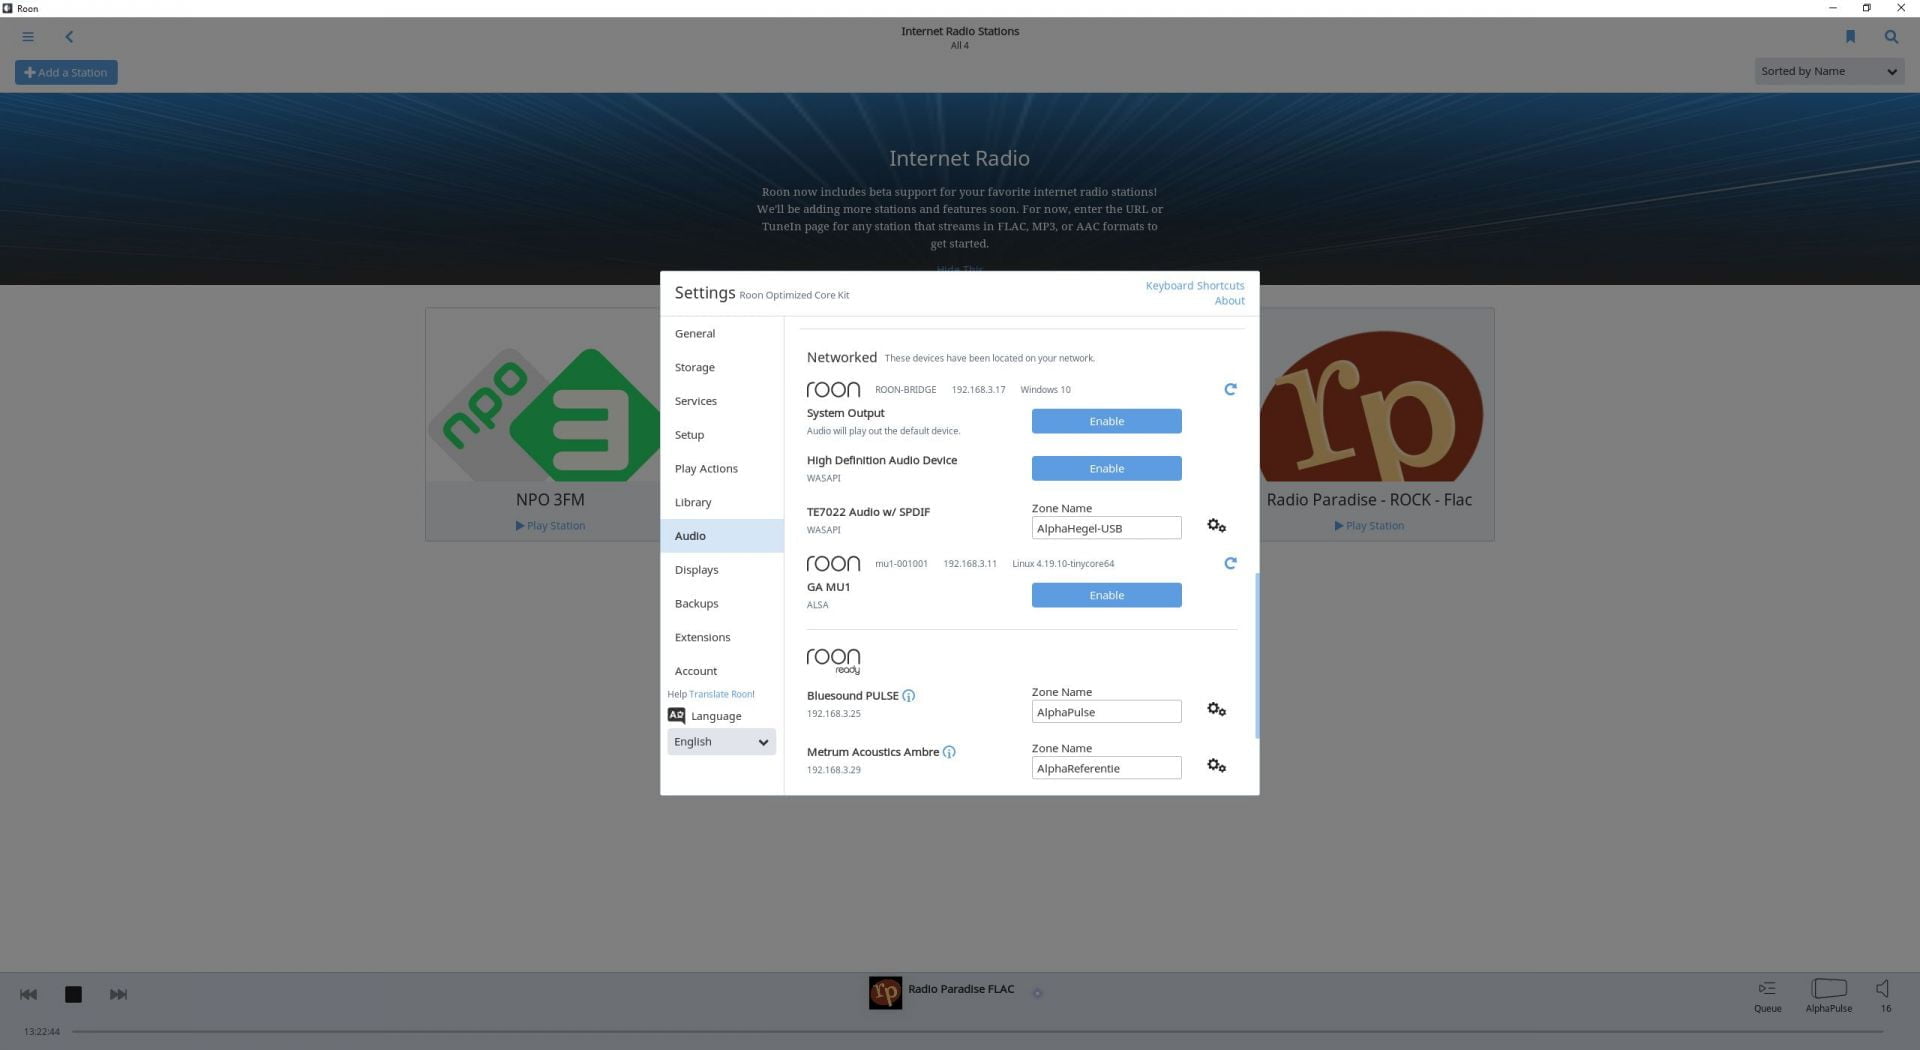Go back using the back arrow

[x=69, y=37]
